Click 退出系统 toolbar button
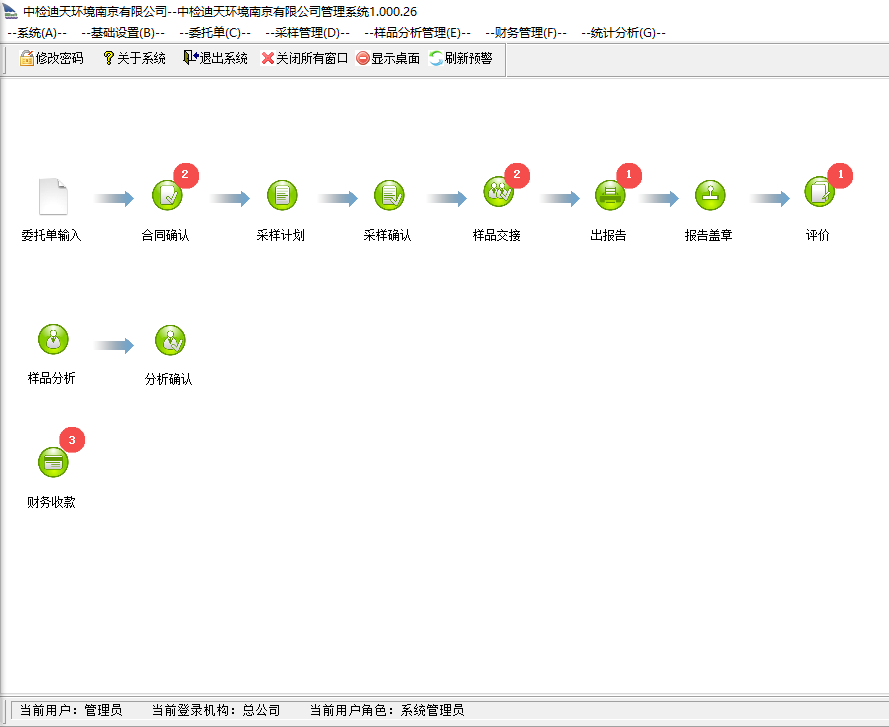 (215, 58)
